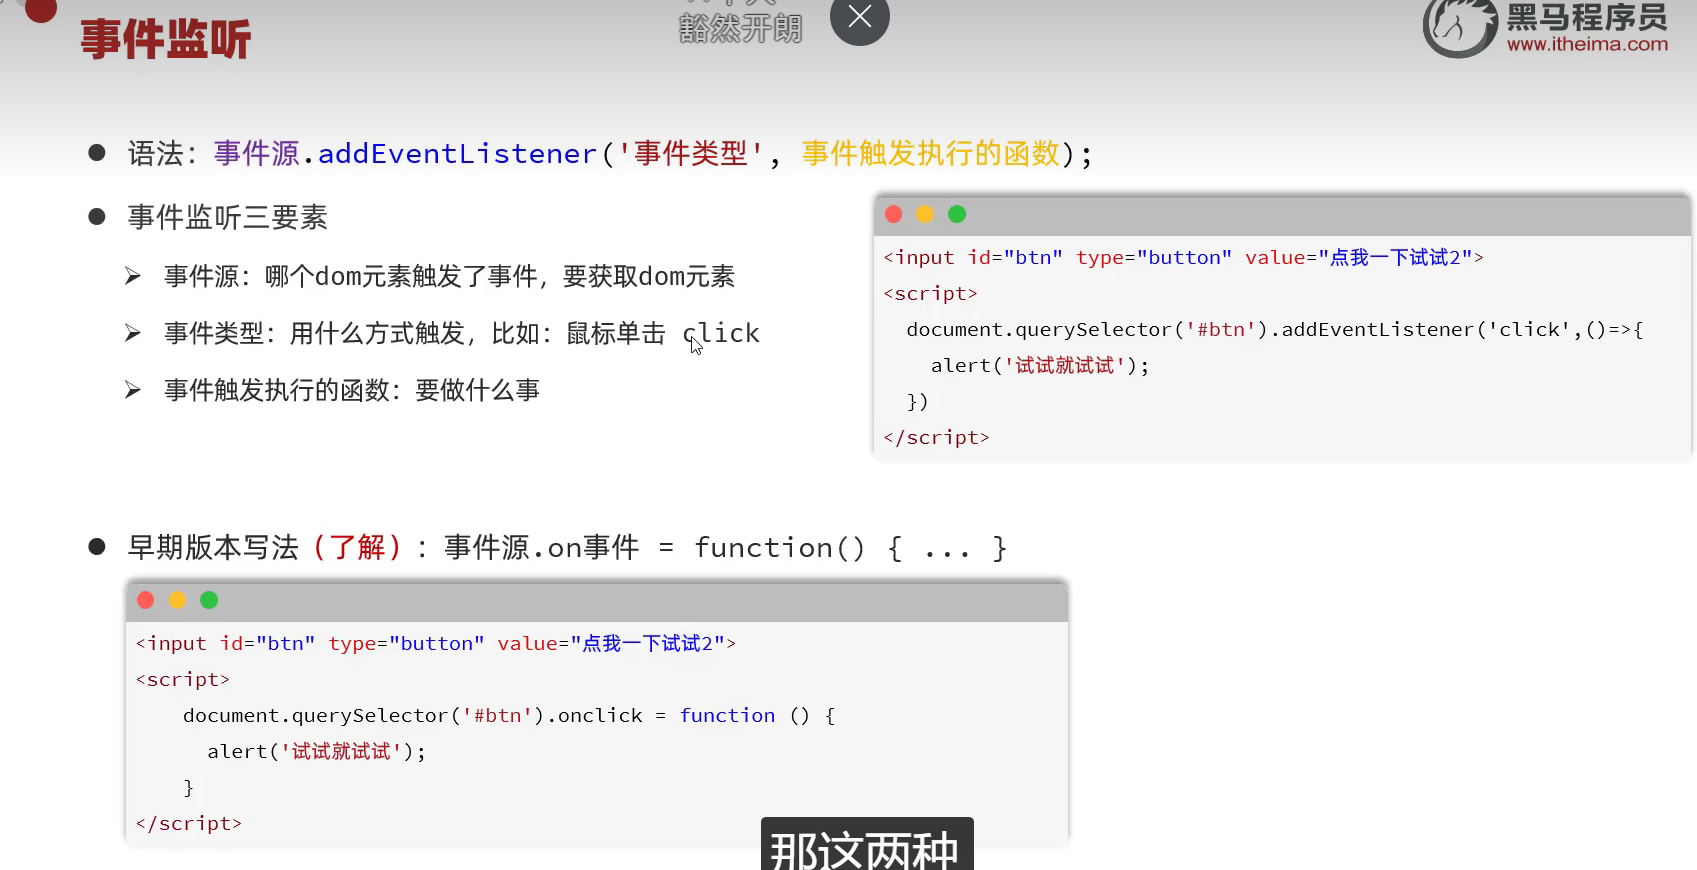Click the alert line in lower code window

click(316, 752)
